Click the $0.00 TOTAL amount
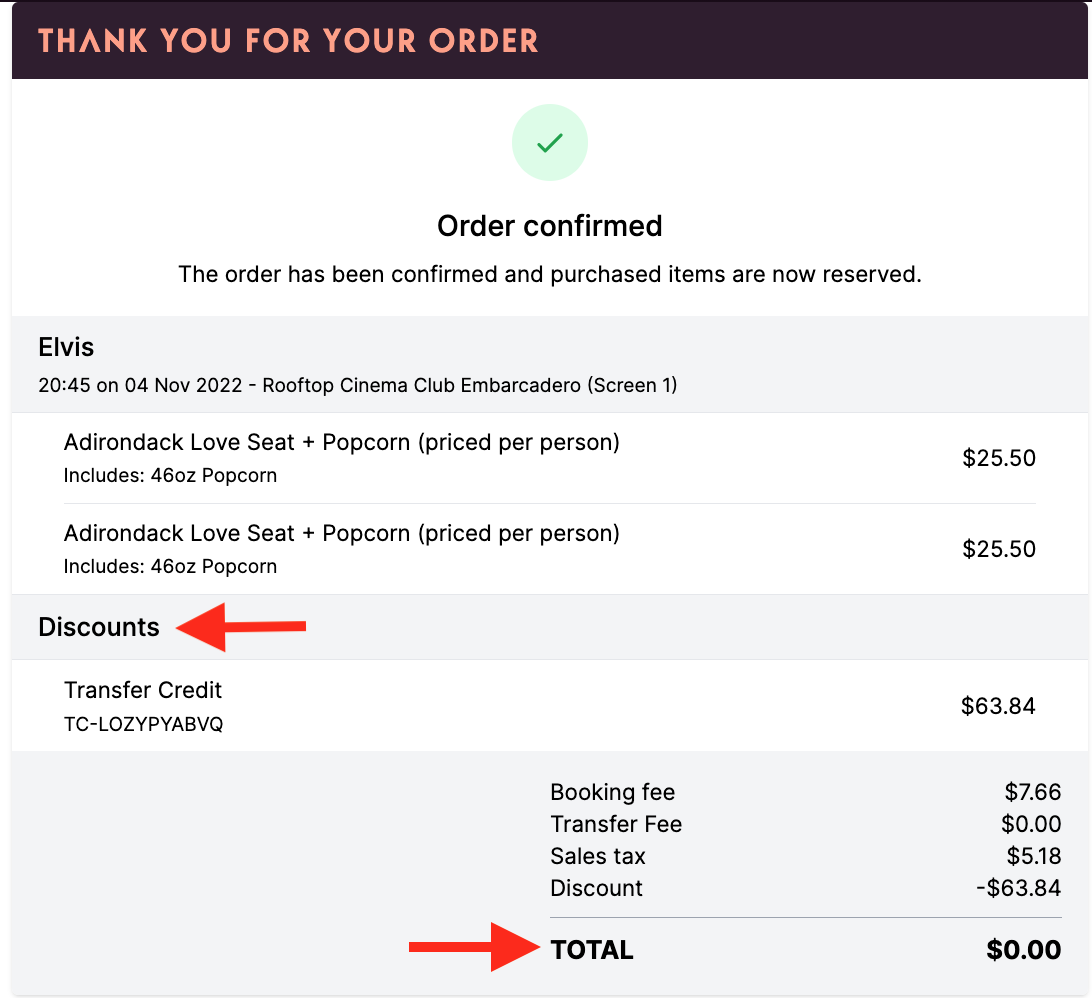The width and height of the screenshot is (1092, 998). 1023,950
